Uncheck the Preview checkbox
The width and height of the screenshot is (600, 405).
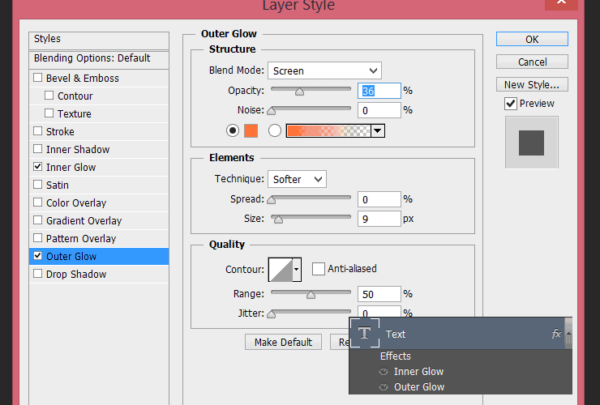point(511,104)
